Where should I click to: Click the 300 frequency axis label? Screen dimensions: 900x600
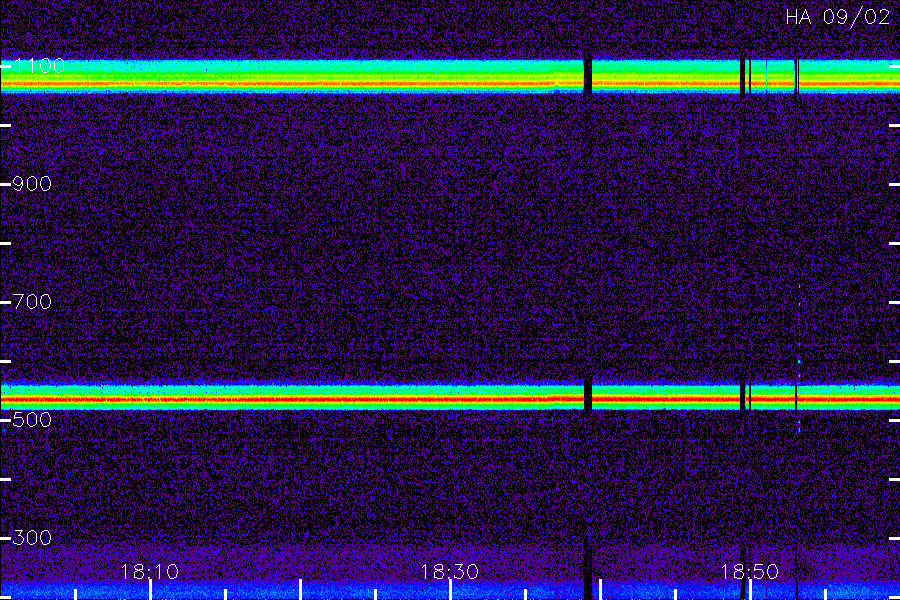[32, 537]
